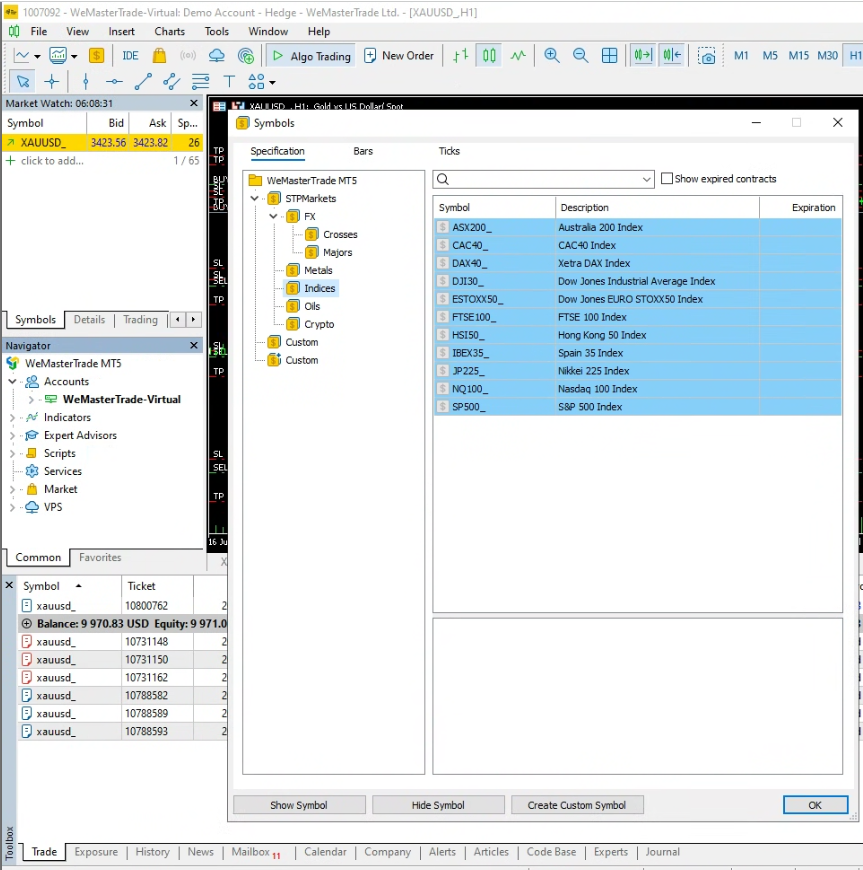
Task: Select the vertical line drawing tool
Action: click(x=85, y=82)
